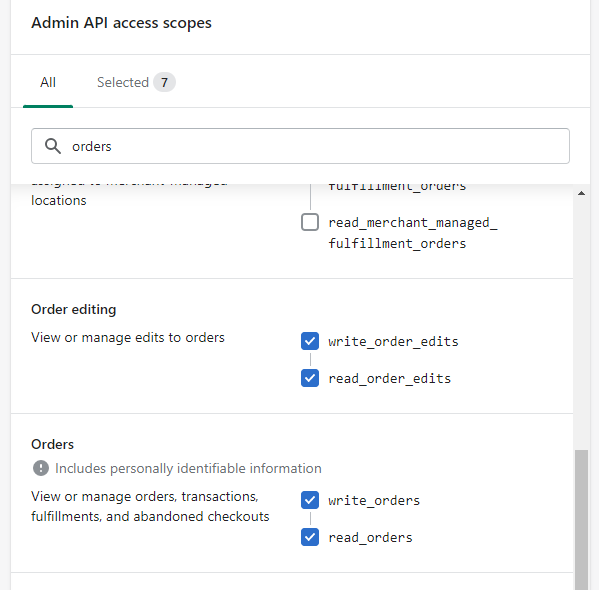The height and width of the screenshot is (590, 599).
Task: Uncheck the read_order_edits checkbox
Action: [x=310, y=378]
